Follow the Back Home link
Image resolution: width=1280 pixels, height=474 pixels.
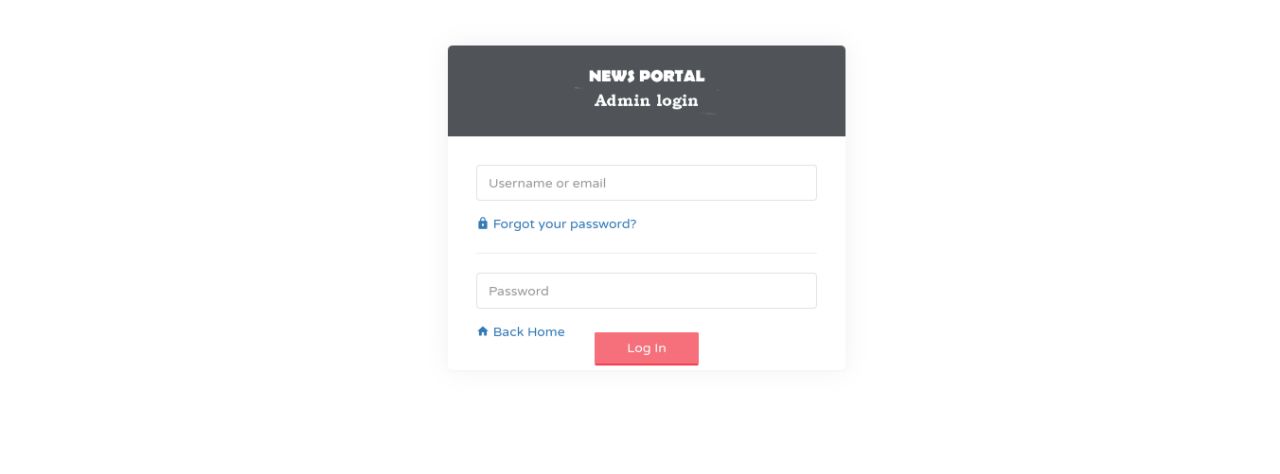521,332
